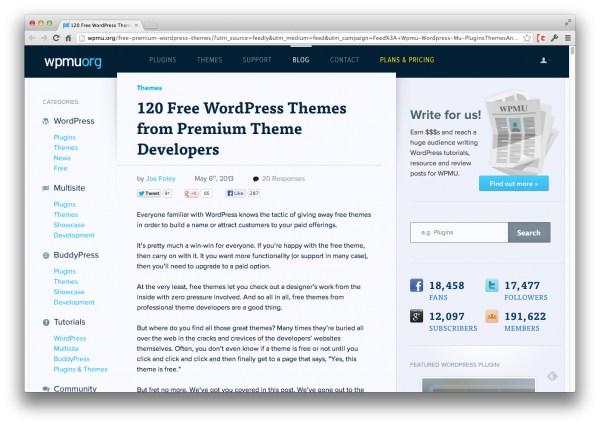Open Free under WordPress category

[x=60, y=168]
